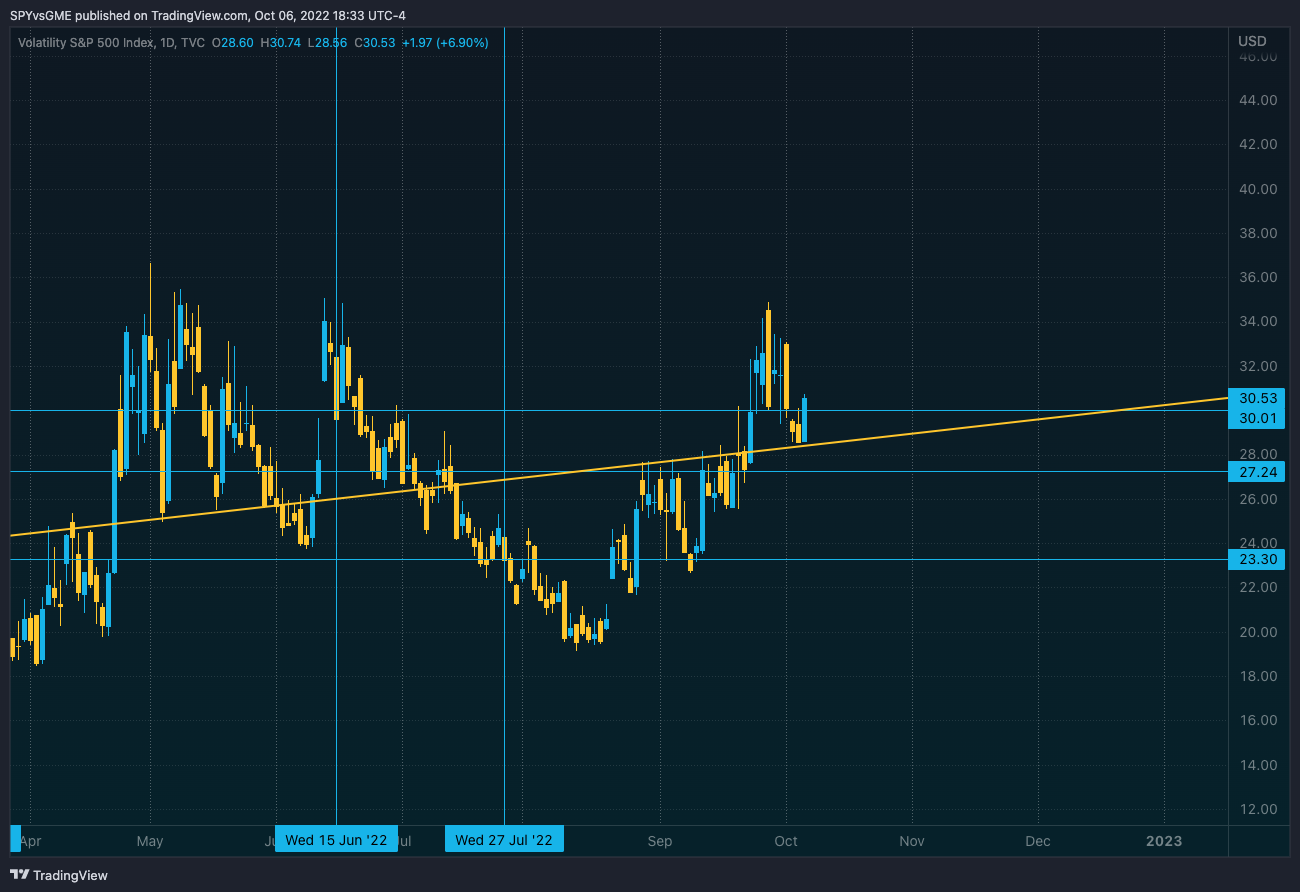Click the close value C30.53
This screenshot has height=892, width=1300.
375,42
